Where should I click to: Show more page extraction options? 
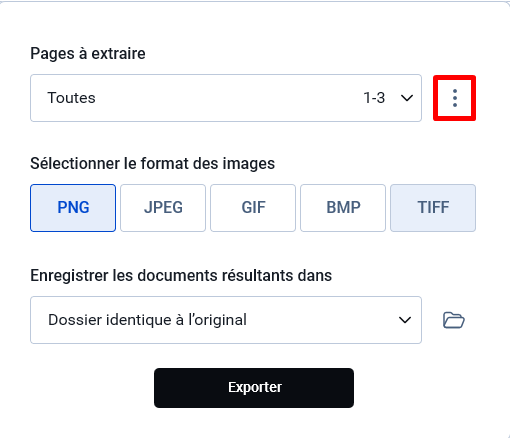(x=454, y=98)
